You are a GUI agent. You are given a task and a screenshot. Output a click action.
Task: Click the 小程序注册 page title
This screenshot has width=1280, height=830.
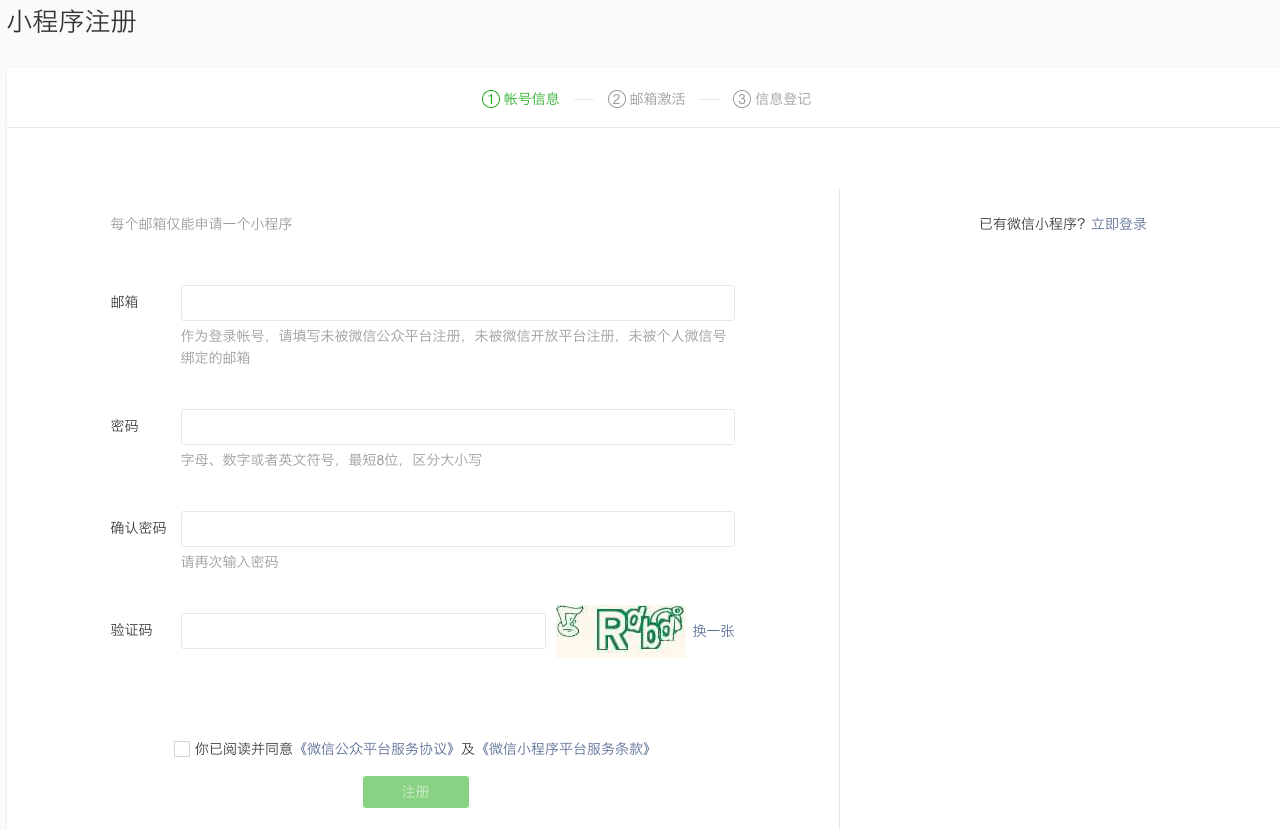[72, 22]
